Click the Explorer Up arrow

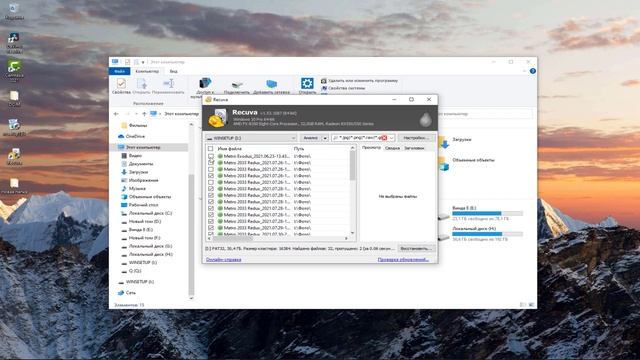pos(144,114)
